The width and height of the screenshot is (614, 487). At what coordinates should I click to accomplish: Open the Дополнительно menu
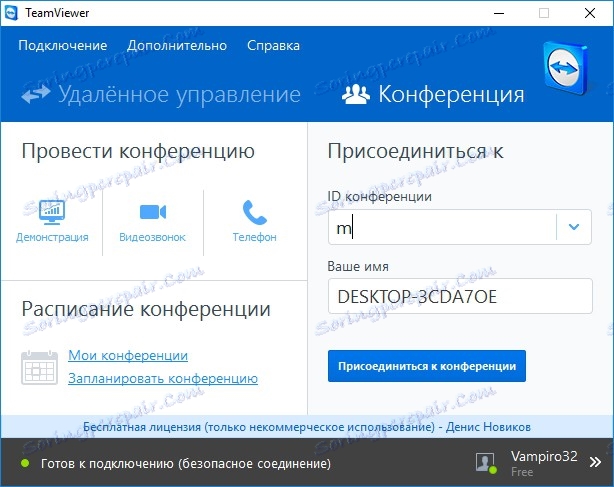[x=177, y=46]
